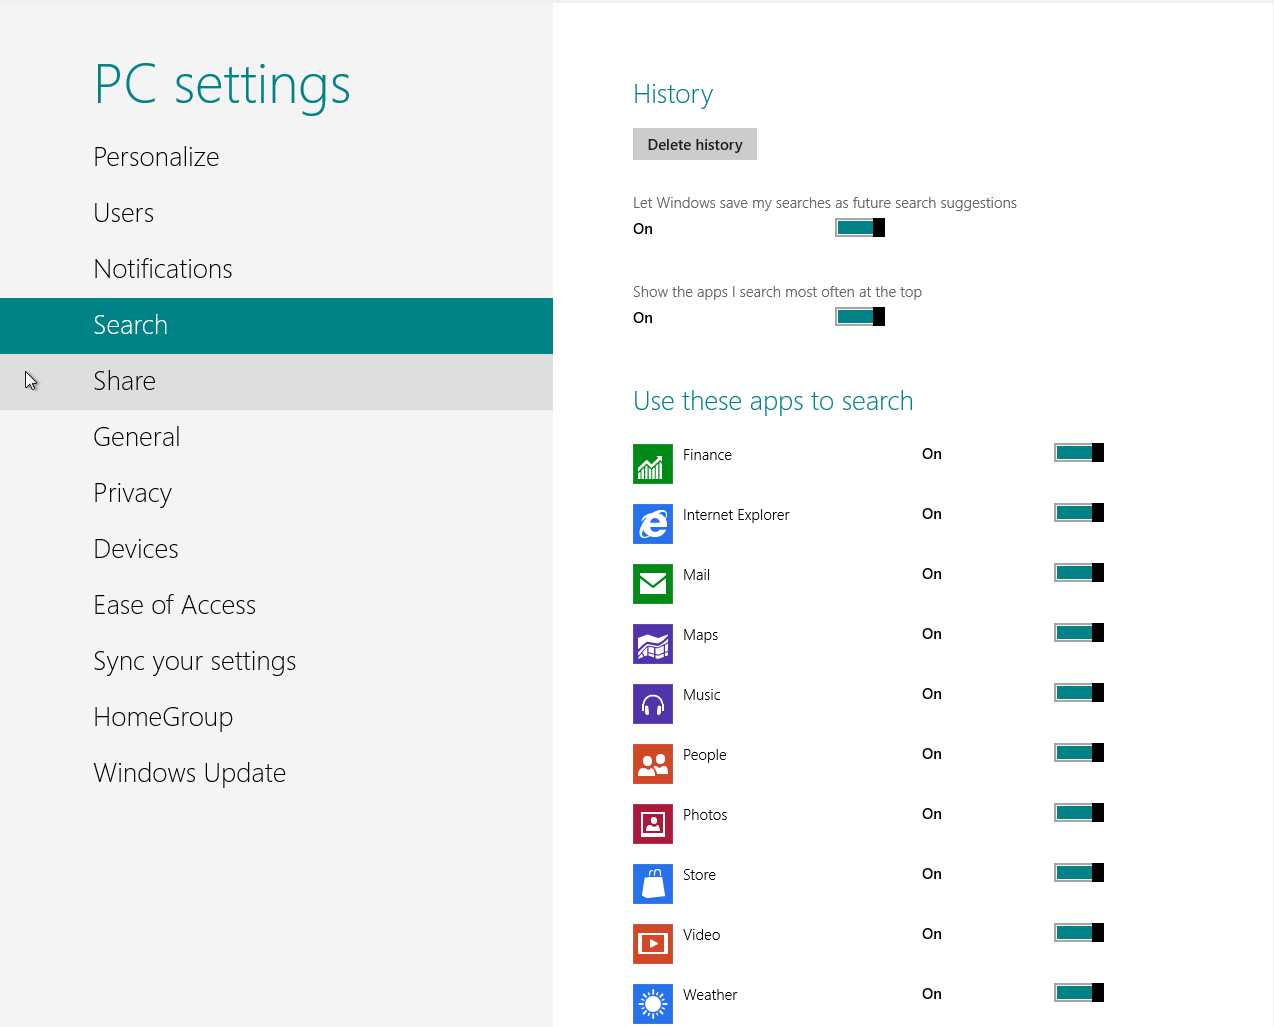Click 'Let Windows save my searches' description text
This screenshot has width=1274, height=1027.
825,203
